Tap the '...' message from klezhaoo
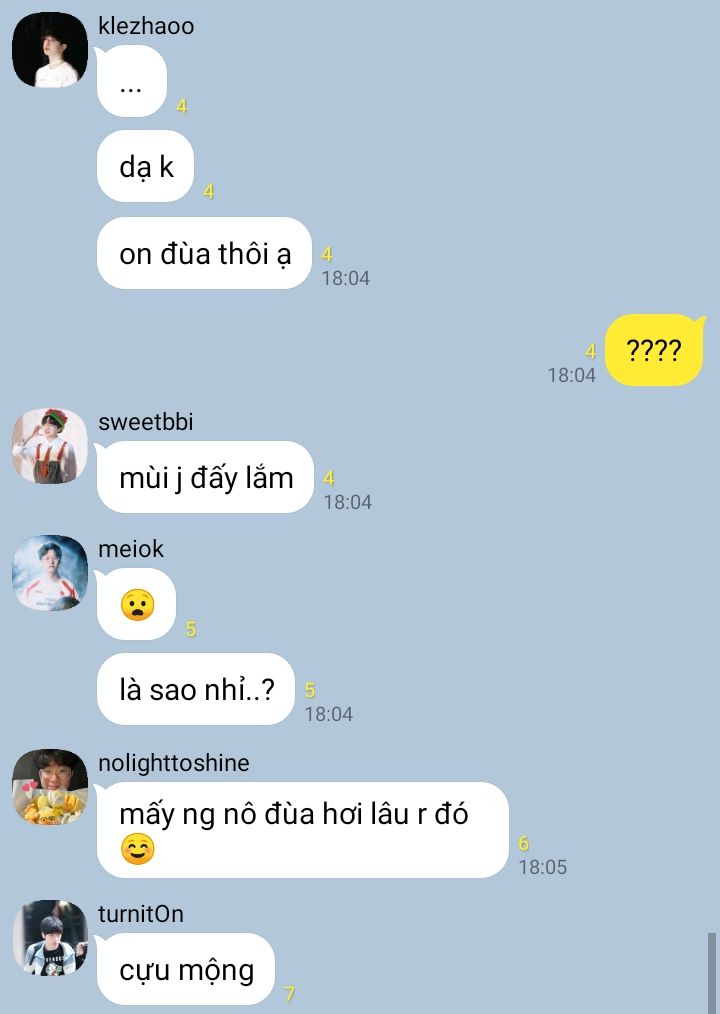 132,81
